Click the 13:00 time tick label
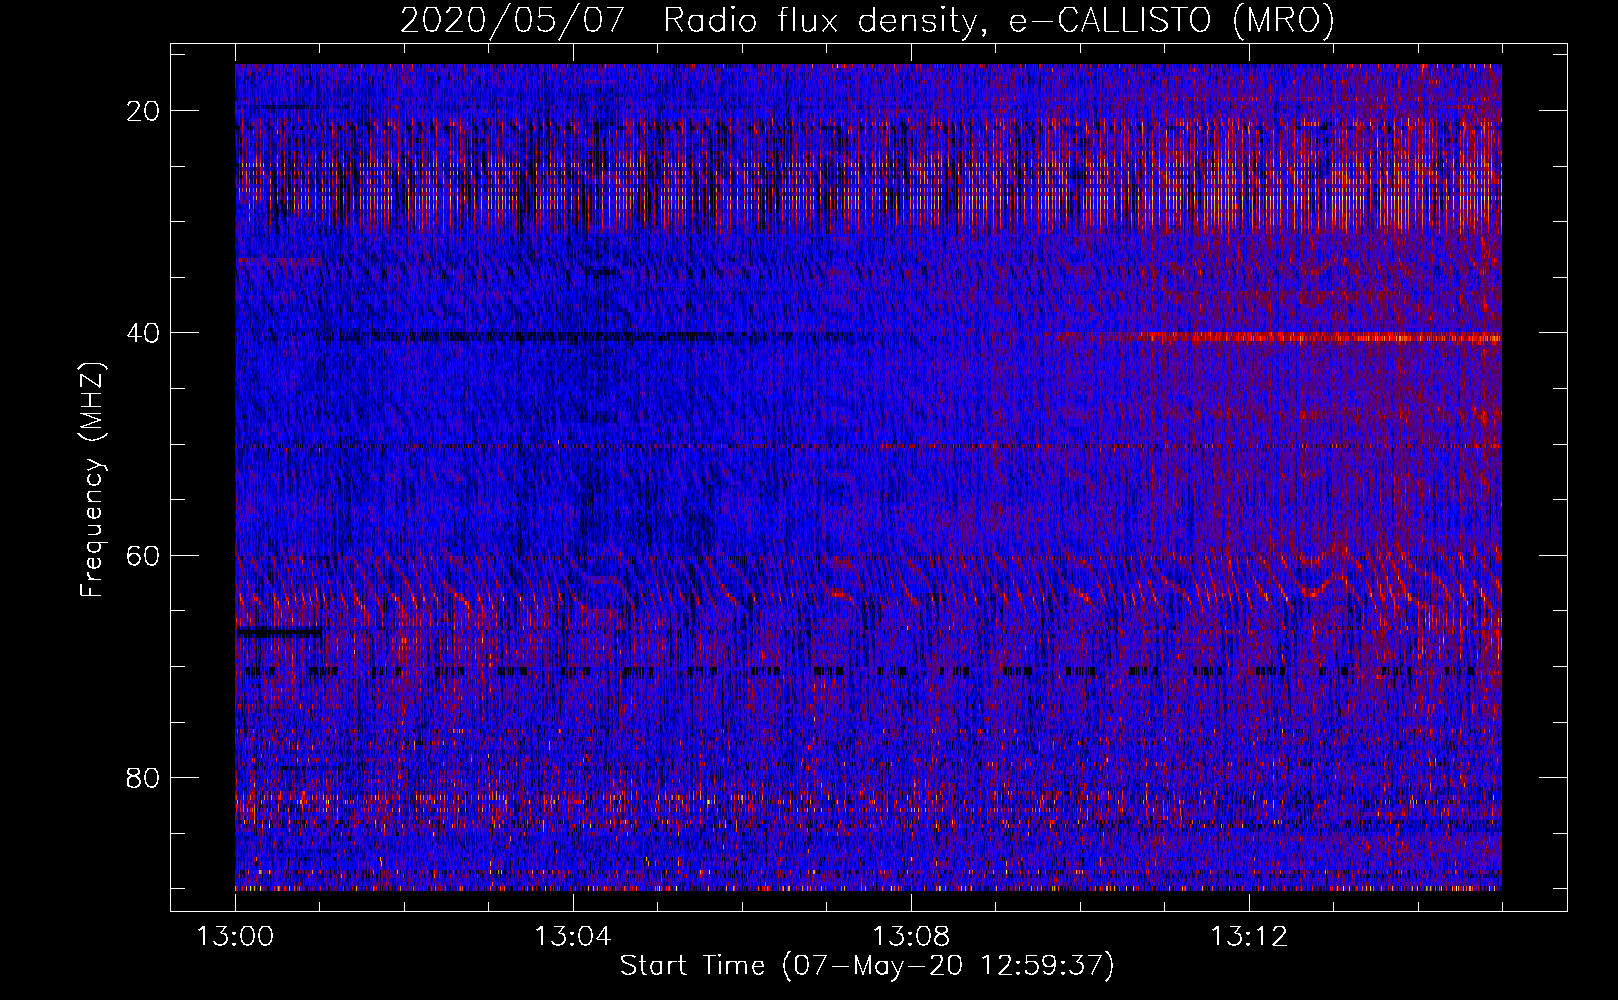 point(235,937)
